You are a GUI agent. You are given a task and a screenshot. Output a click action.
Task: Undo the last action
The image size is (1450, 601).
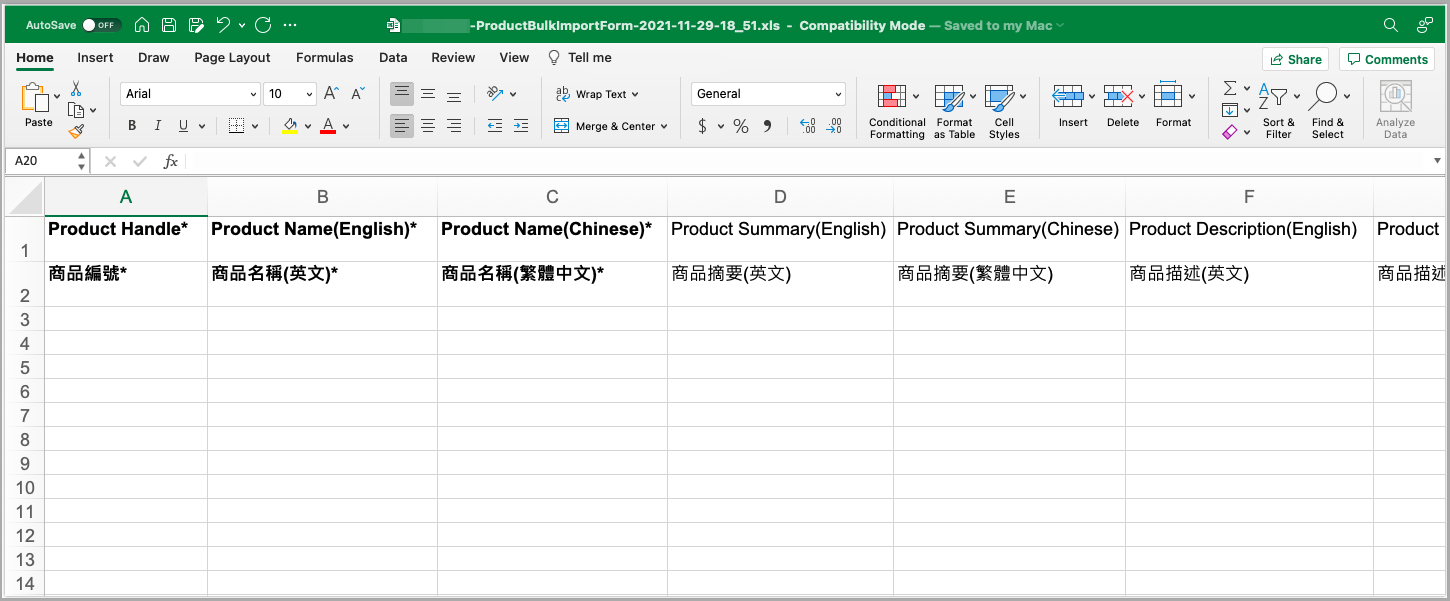[x=223, y=25]
